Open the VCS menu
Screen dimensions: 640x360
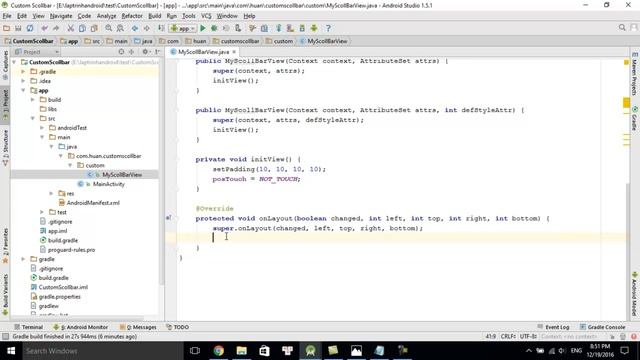(x=206, y=16)
